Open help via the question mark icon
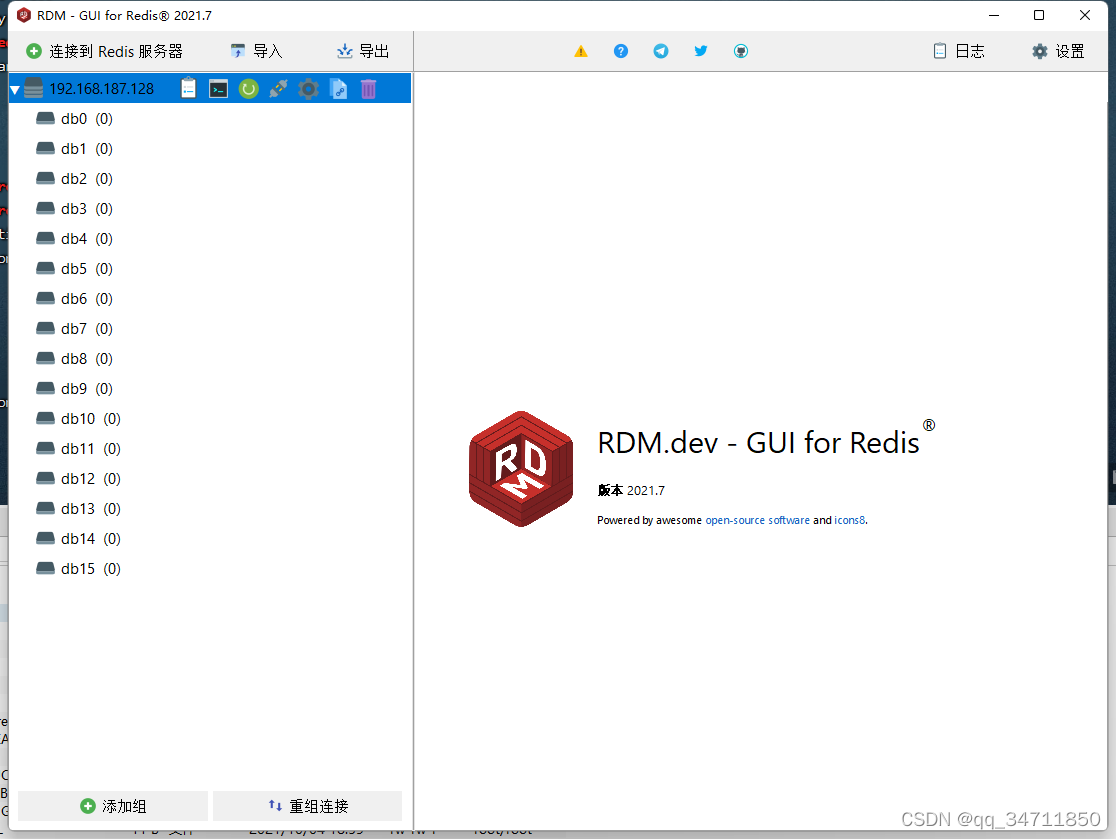Viewport: 1116px width, 839px height. tap(621, 50)
